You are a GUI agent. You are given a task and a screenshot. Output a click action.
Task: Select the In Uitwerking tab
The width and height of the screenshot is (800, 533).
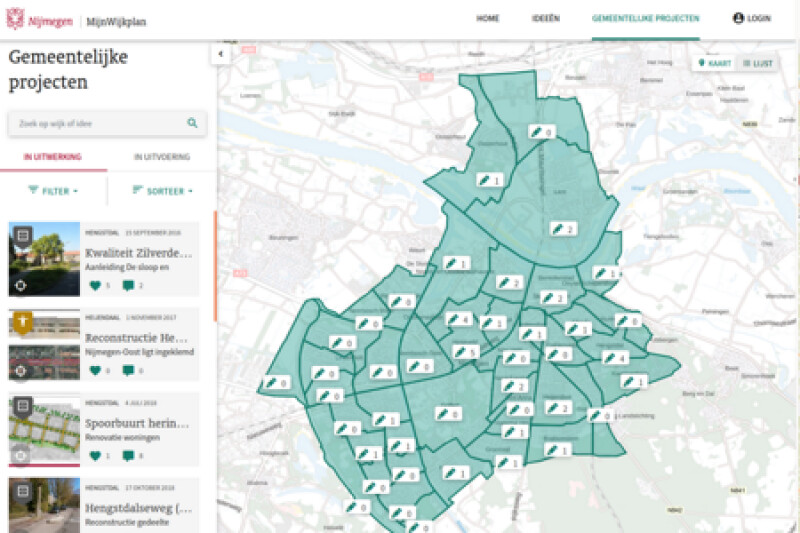pos(53,157)
